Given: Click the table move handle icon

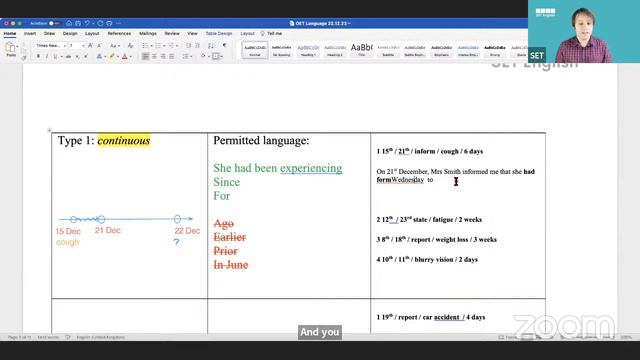Looking at the screenshot, I should coord(49,131).
